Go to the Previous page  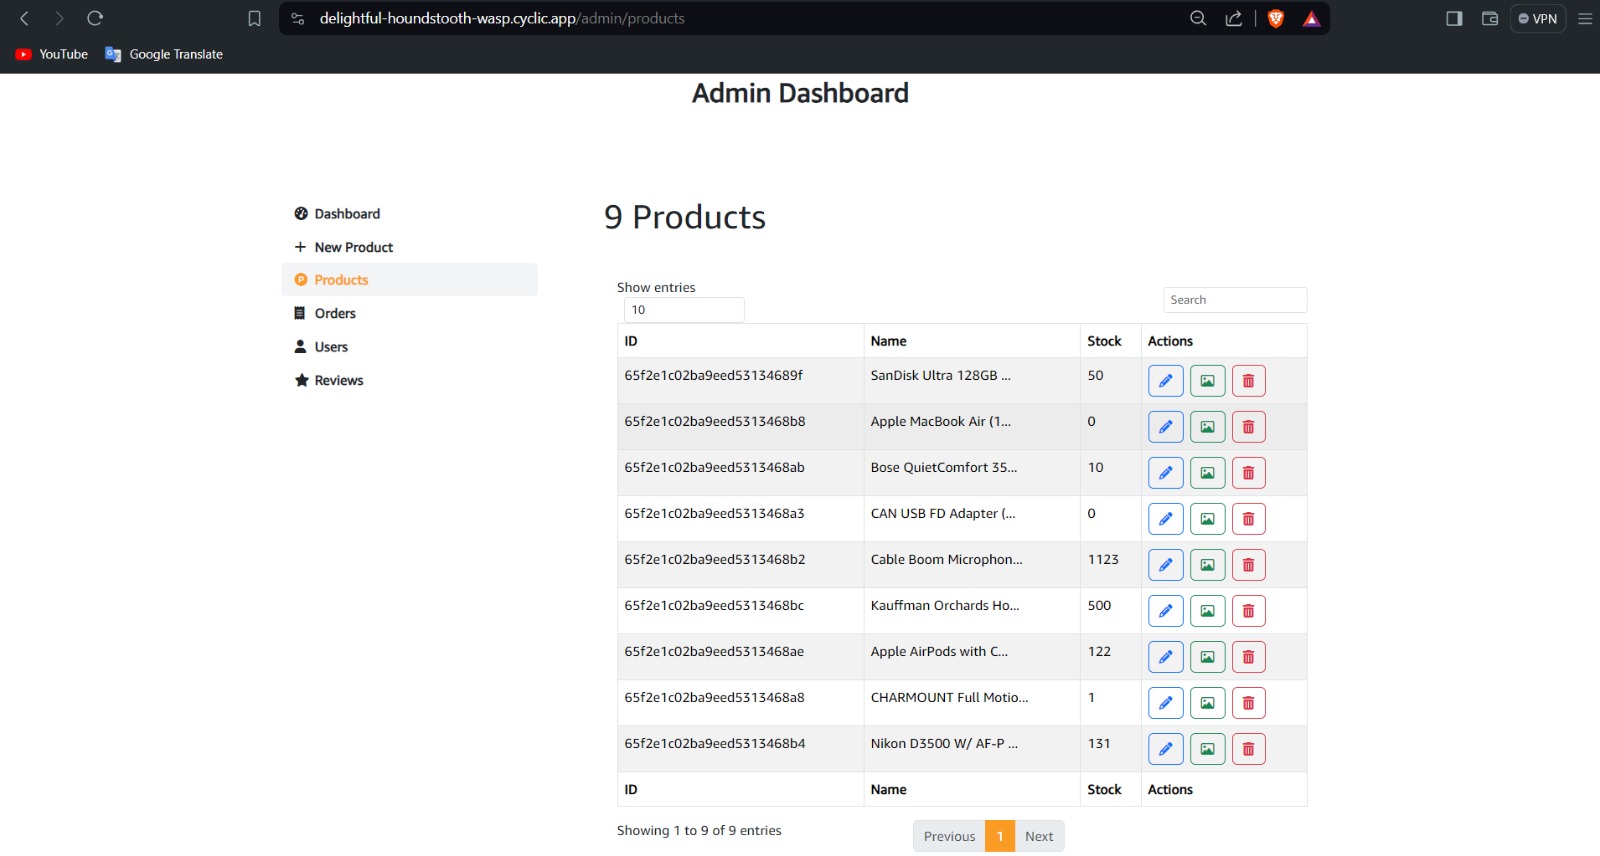tap(949, 836)
